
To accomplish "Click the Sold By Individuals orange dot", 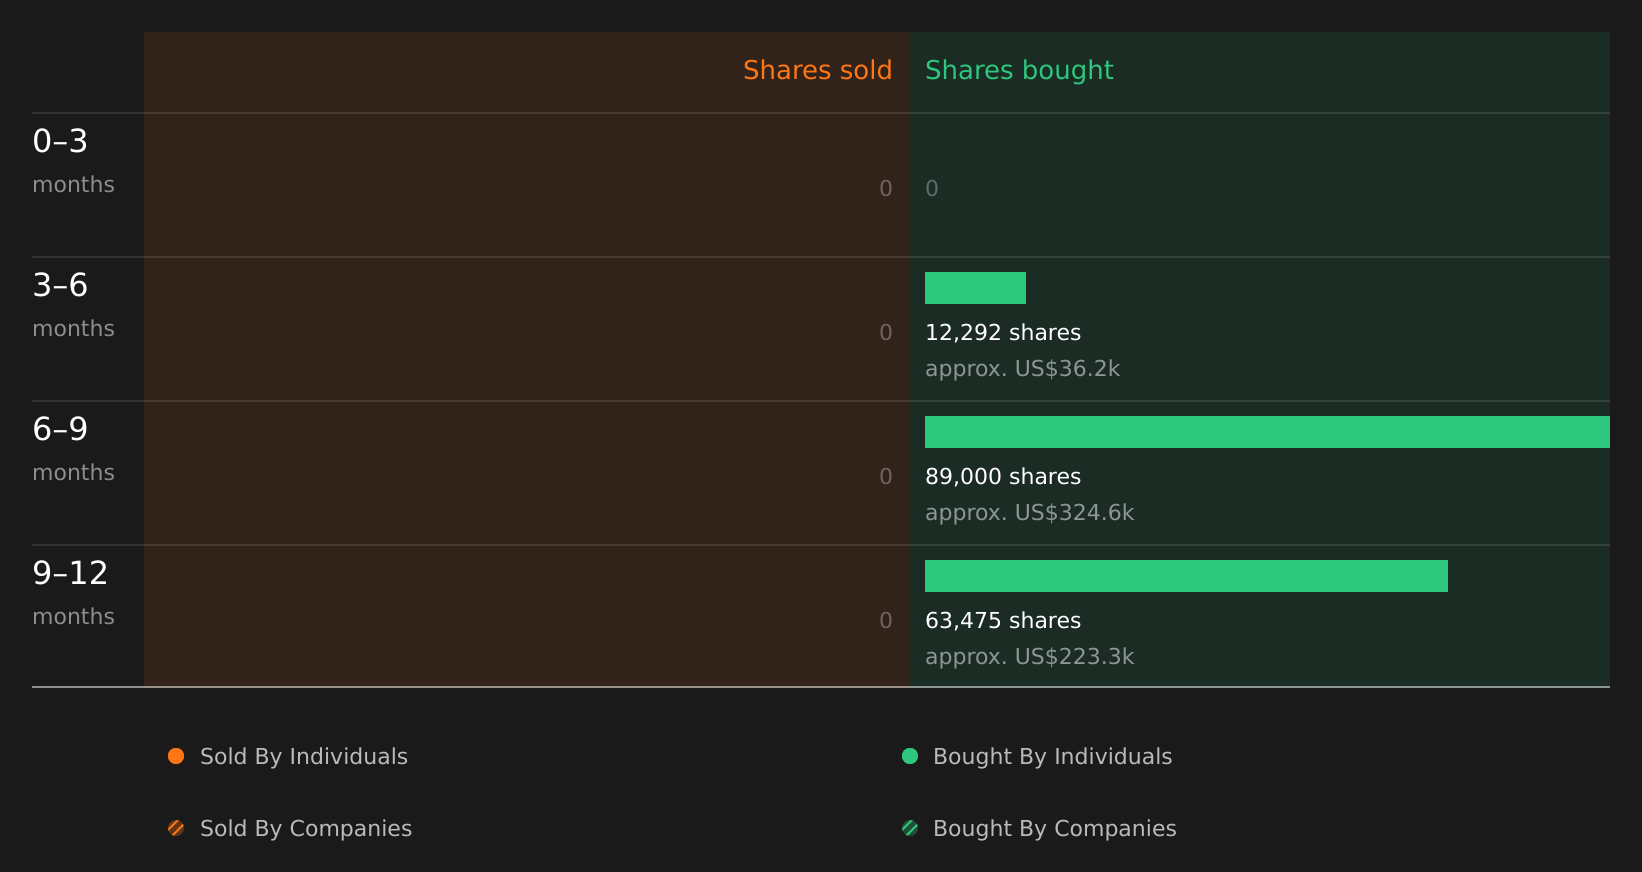I will pyautogui.click(x=176, y=756).
